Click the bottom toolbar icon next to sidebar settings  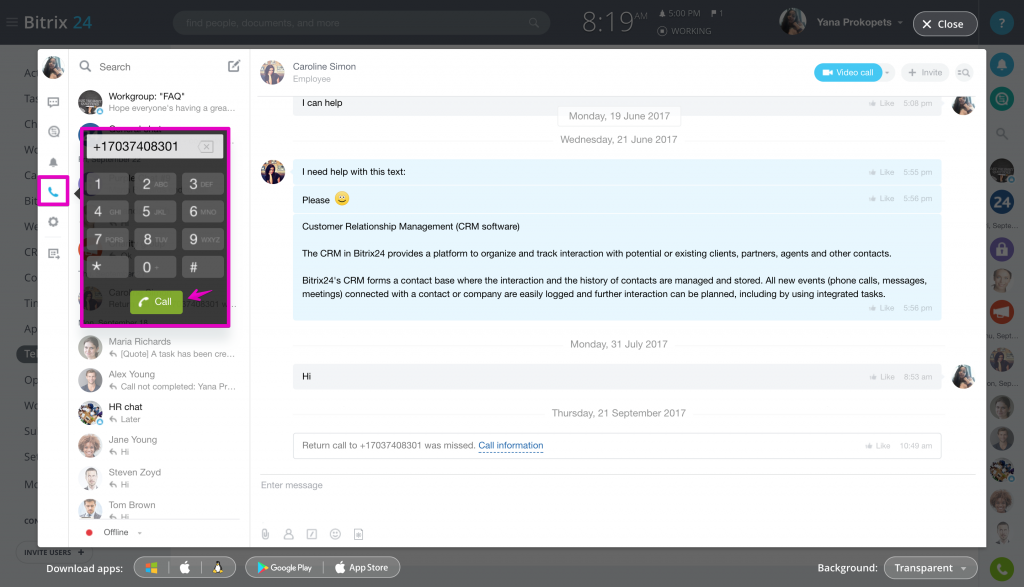54,253
